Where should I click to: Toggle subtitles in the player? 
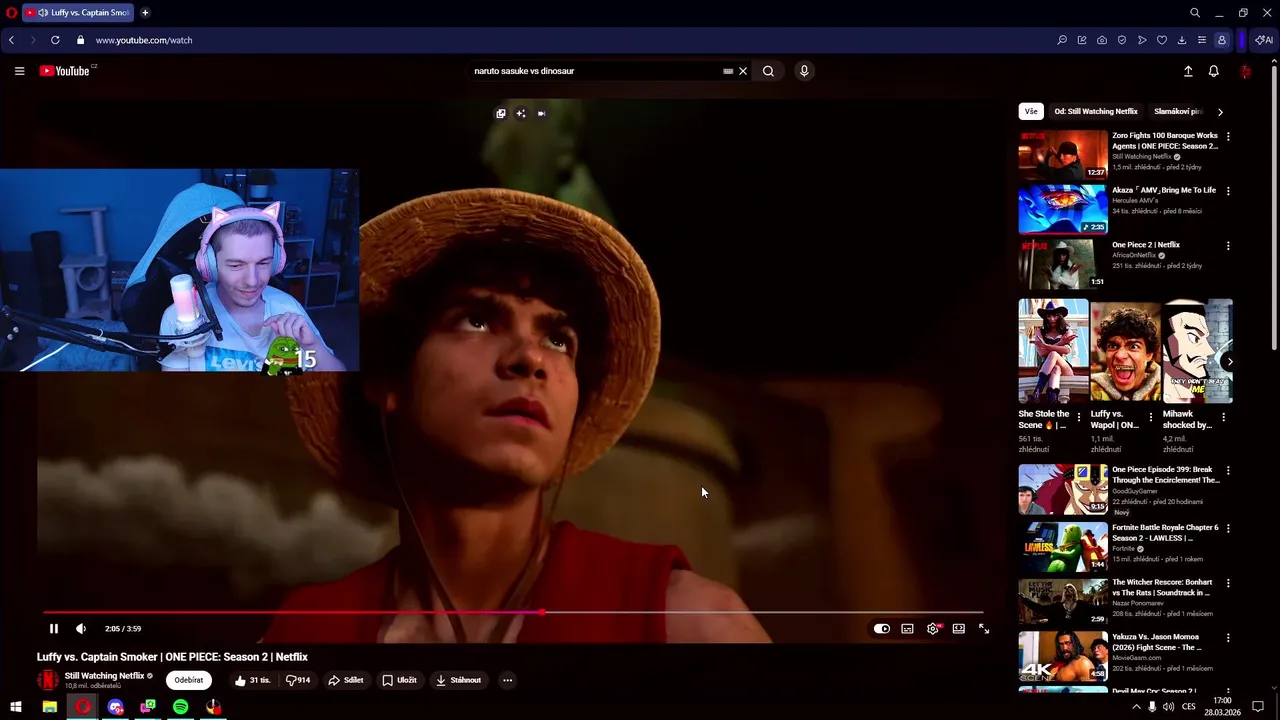pyautogui.click(x=907, y=629)
